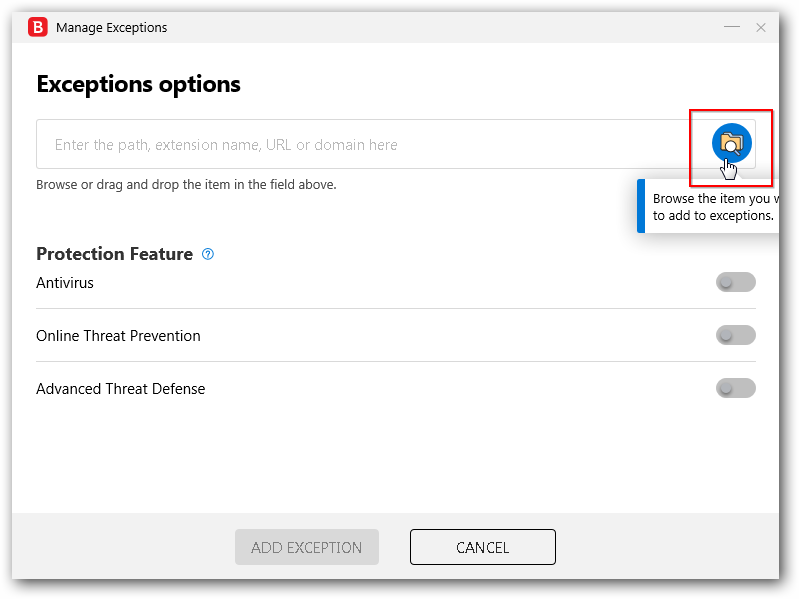This screenshot has width=799, height=599.
Task: Click the drag and drop hint text
Action: point(186,185)
